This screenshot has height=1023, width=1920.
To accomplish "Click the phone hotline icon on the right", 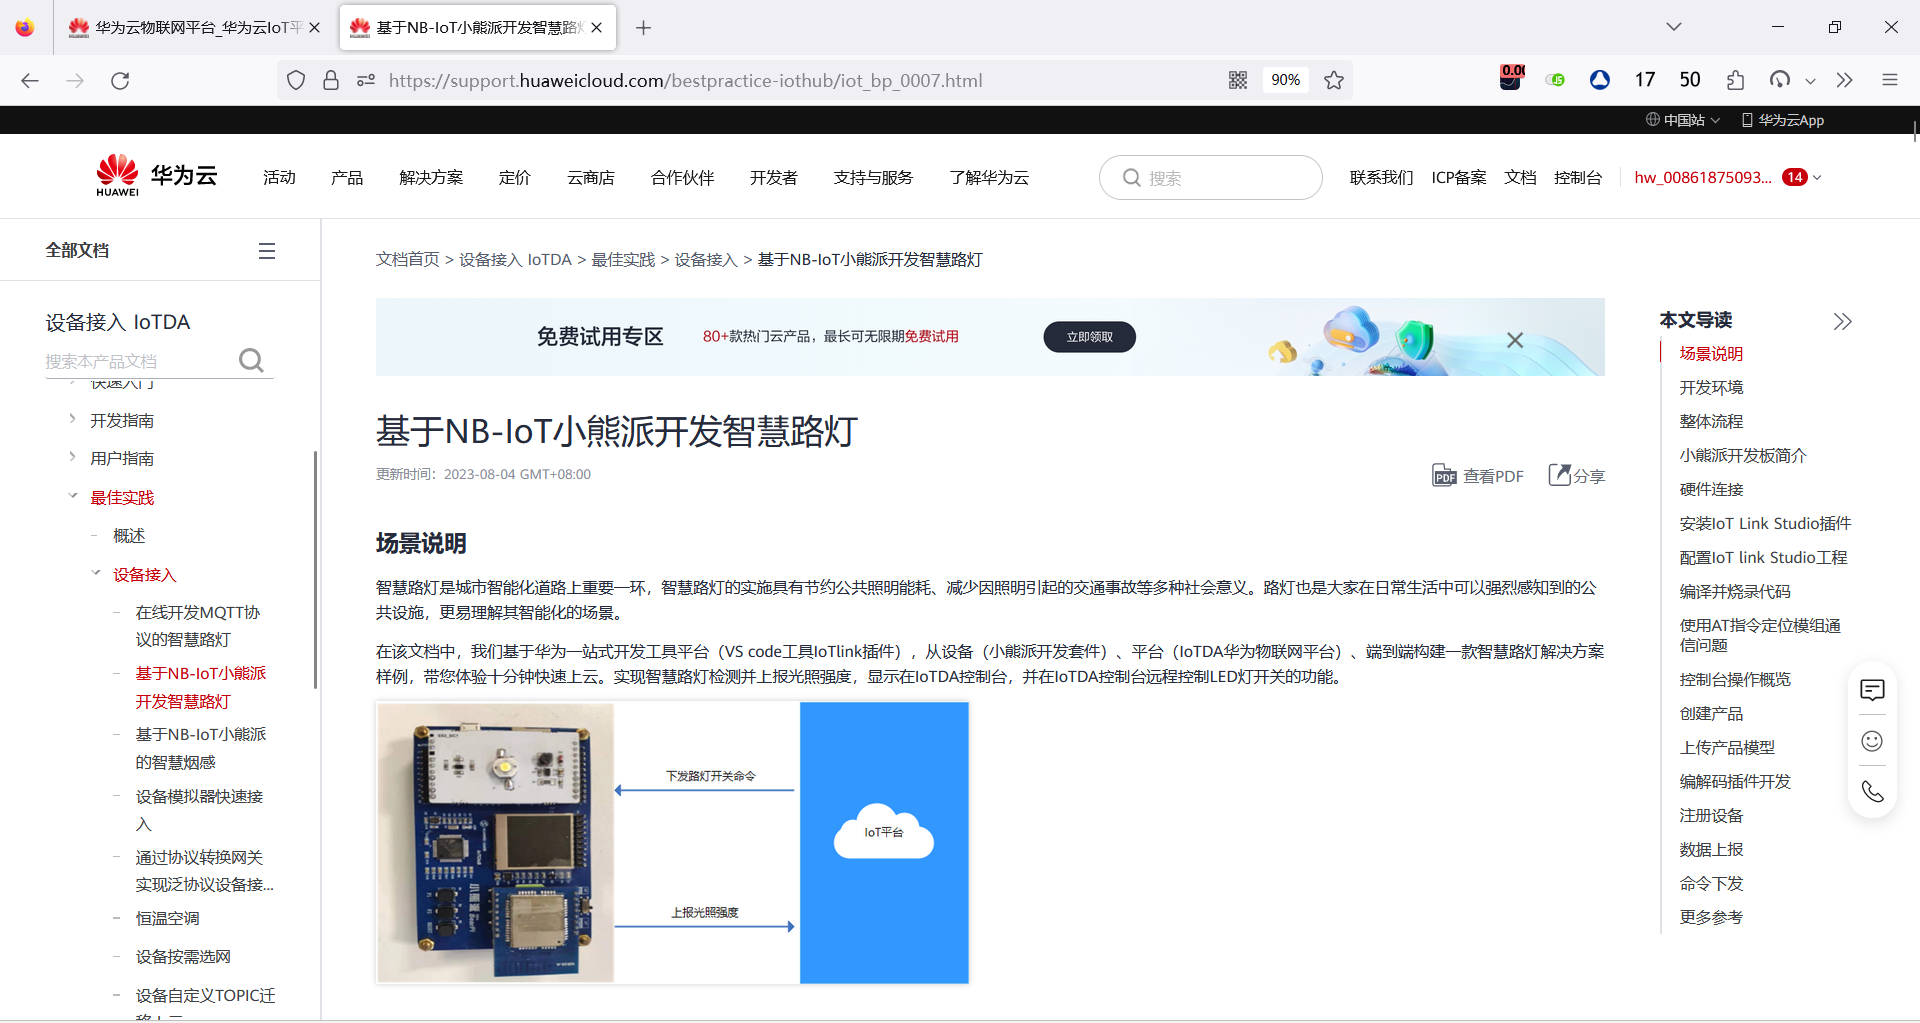I will [1872, 791].
